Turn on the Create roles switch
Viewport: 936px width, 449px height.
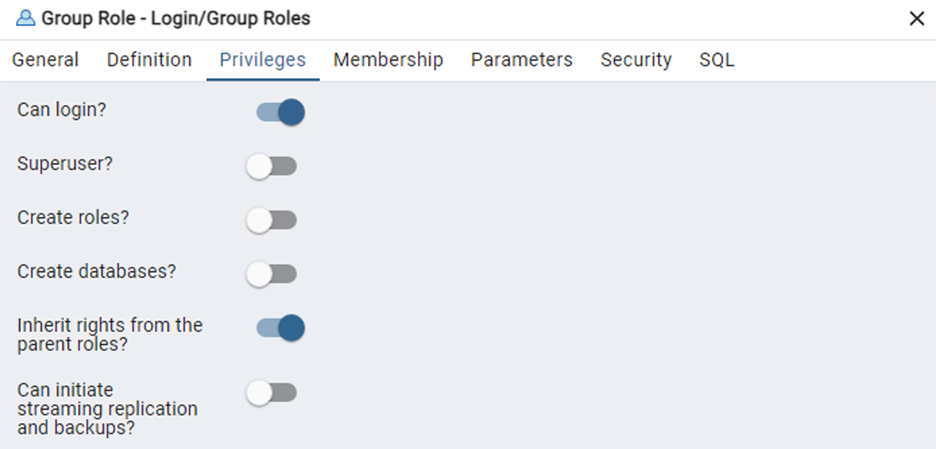(272, 220)
